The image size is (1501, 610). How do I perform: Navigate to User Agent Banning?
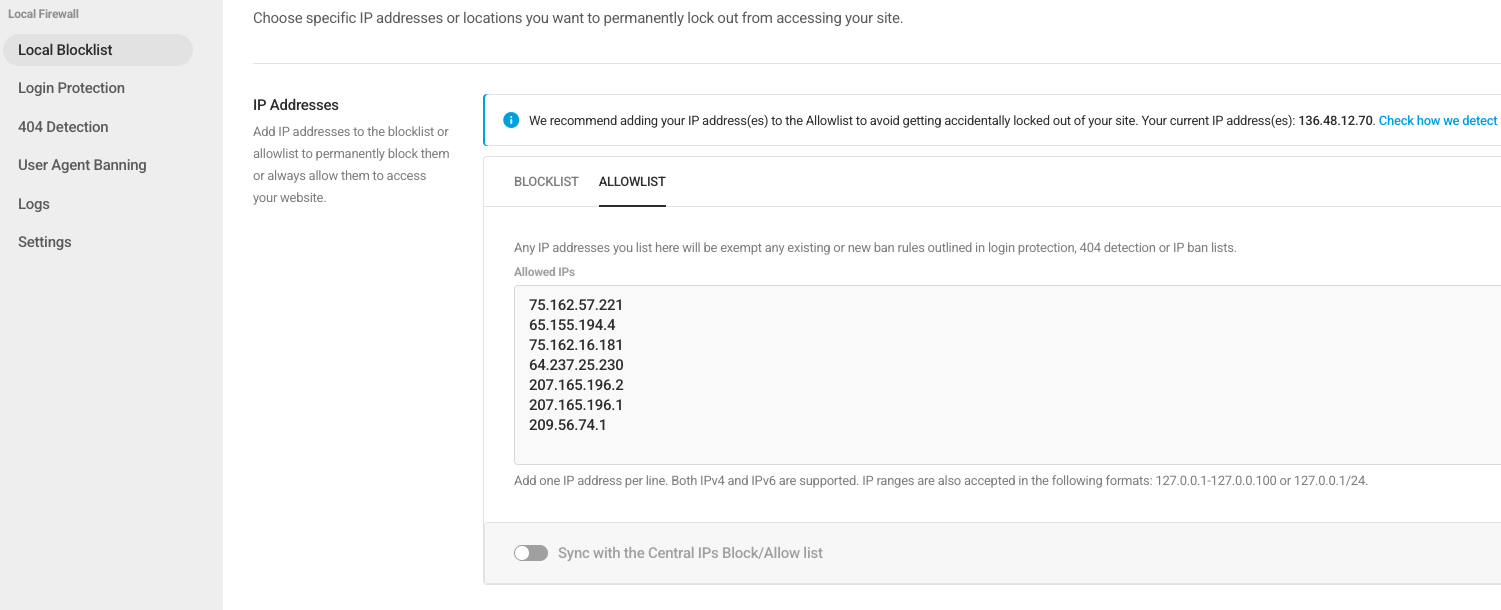[x=82, y=165]
